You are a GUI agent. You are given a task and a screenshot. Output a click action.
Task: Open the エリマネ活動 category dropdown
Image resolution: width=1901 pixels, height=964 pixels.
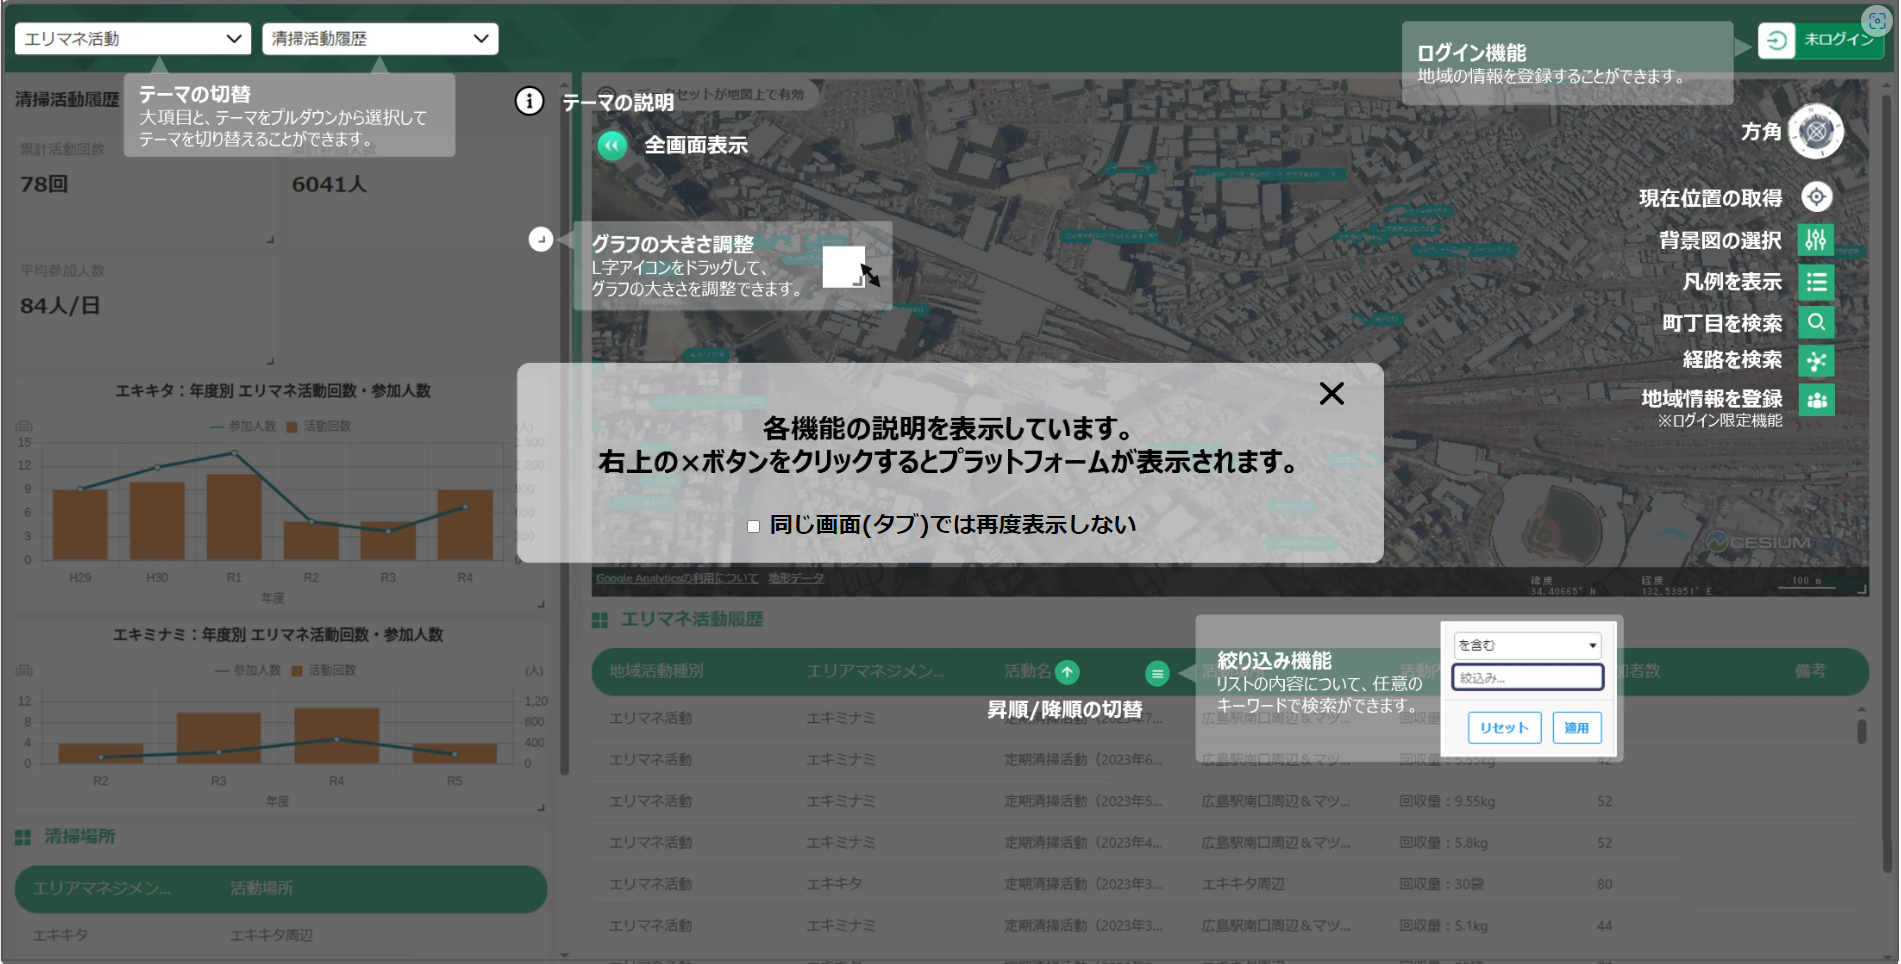[132, 39]
